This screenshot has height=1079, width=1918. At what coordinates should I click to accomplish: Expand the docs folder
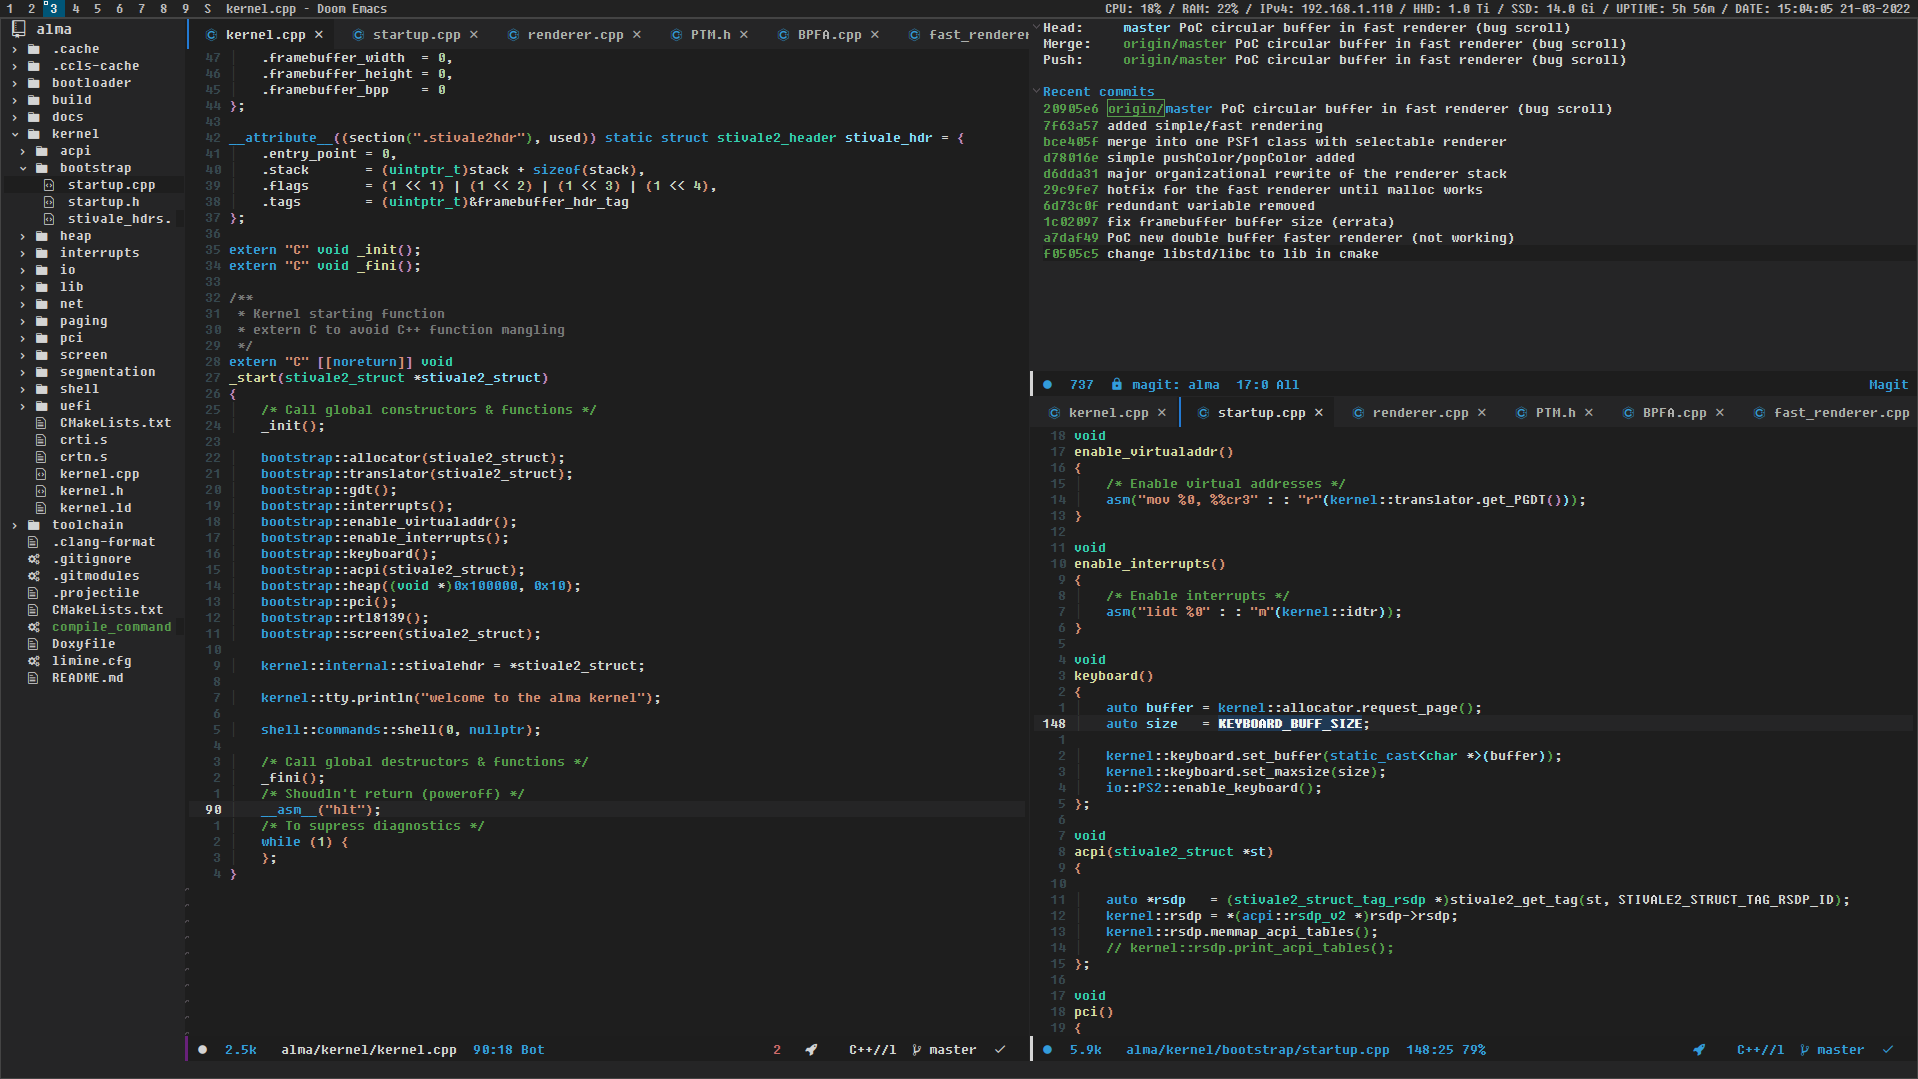coord(14,117)
